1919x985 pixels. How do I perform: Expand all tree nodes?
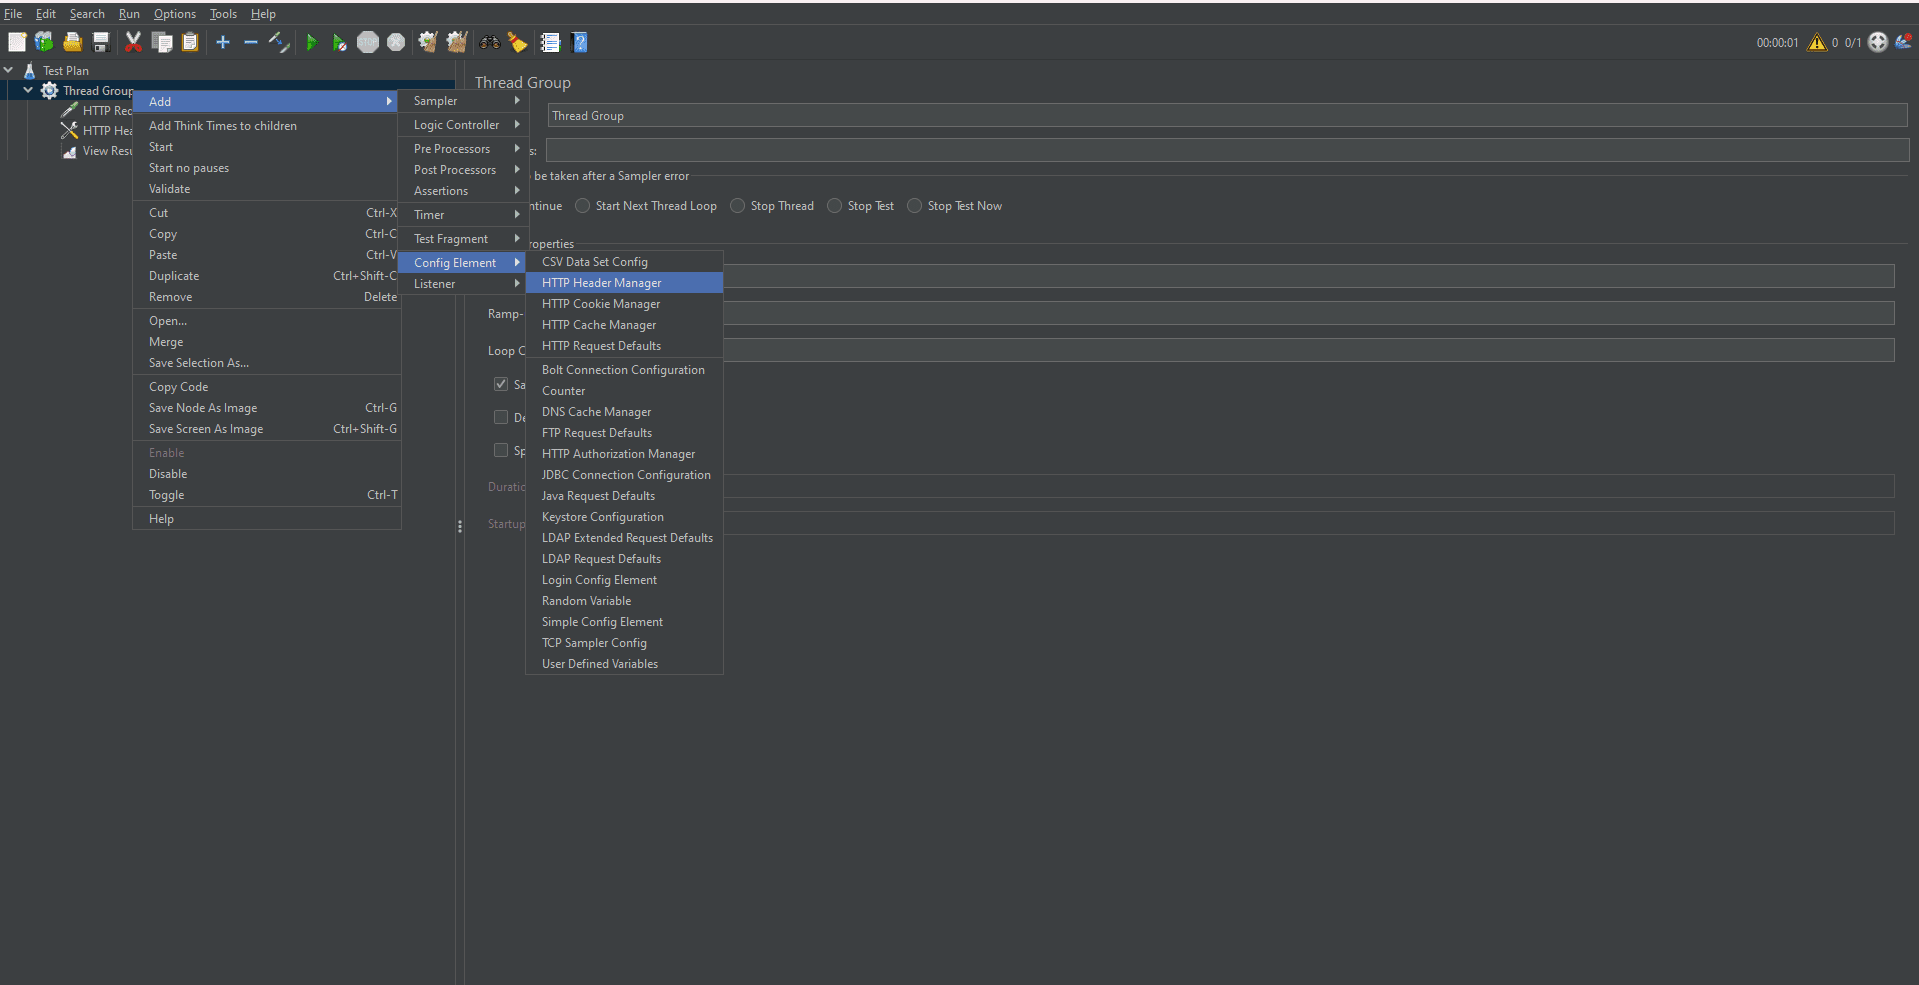click(x=222, y=42)
